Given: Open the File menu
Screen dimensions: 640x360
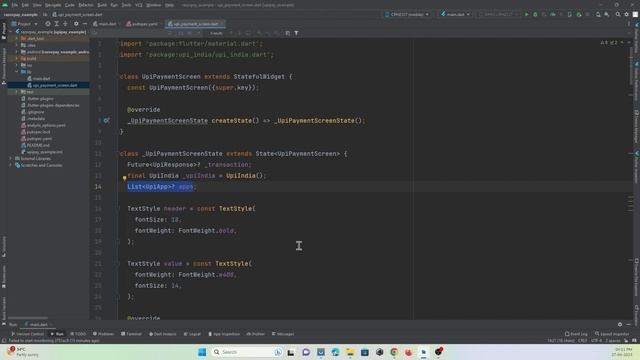Looking at the screenshot, I should pos(14,5).
